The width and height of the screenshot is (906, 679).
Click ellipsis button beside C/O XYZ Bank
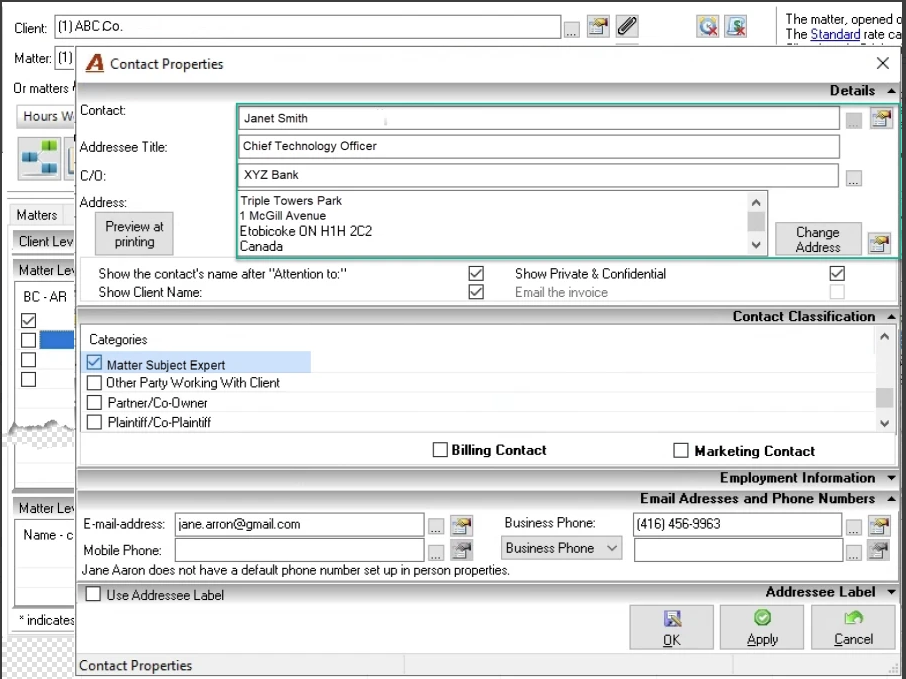point(853,178)
